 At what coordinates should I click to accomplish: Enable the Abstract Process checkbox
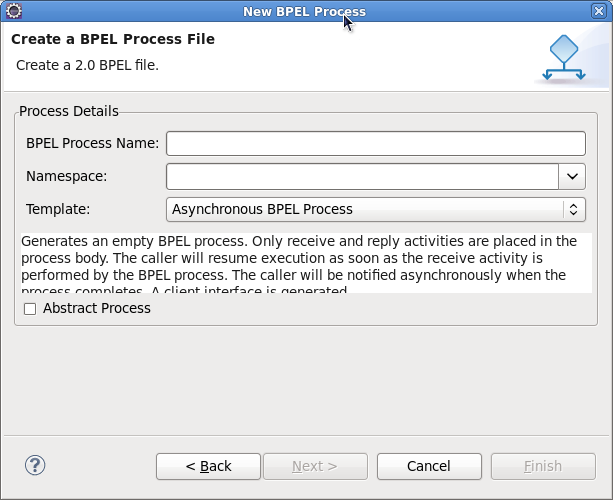pos(30,309)
